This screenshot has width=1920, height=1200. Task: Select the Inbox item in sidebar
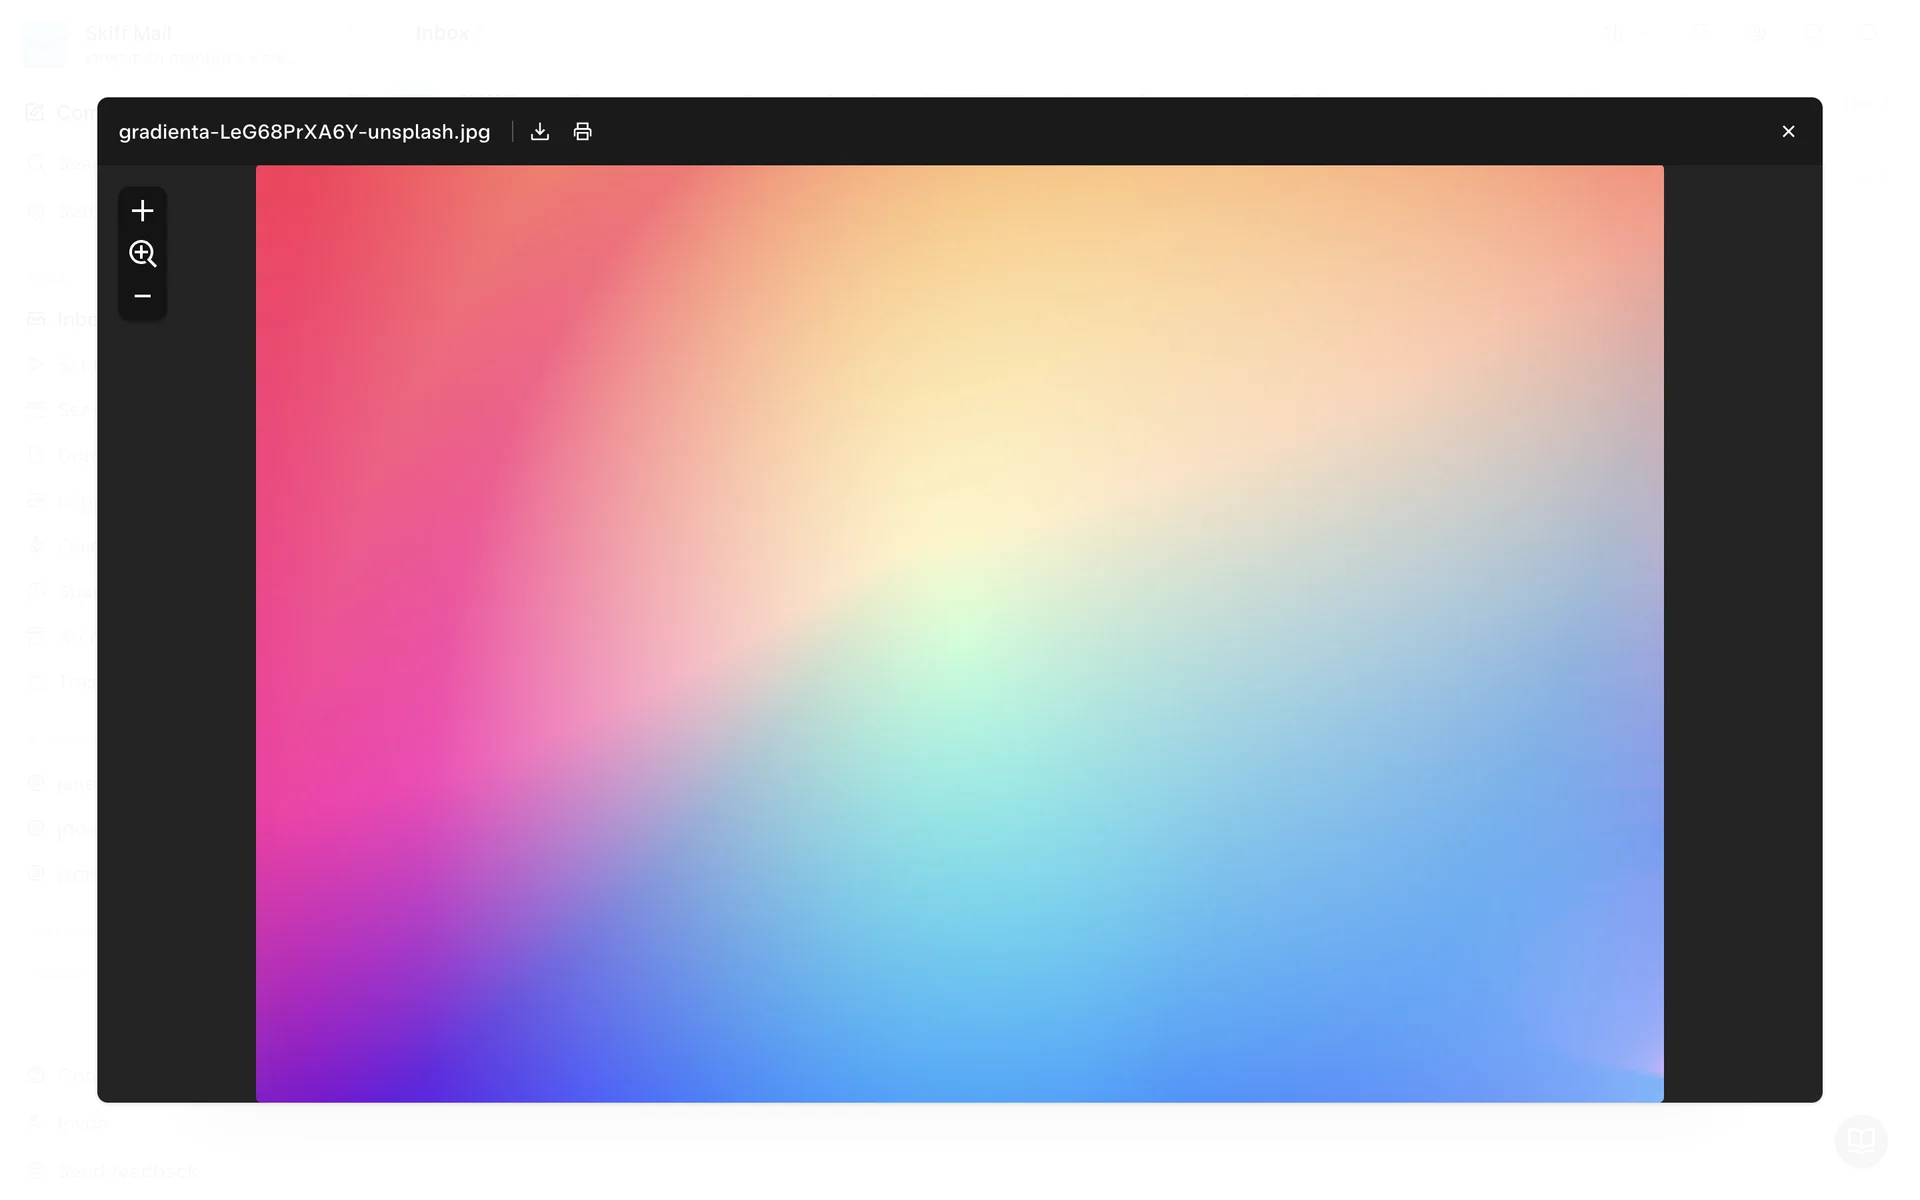[x=60, y=319]
